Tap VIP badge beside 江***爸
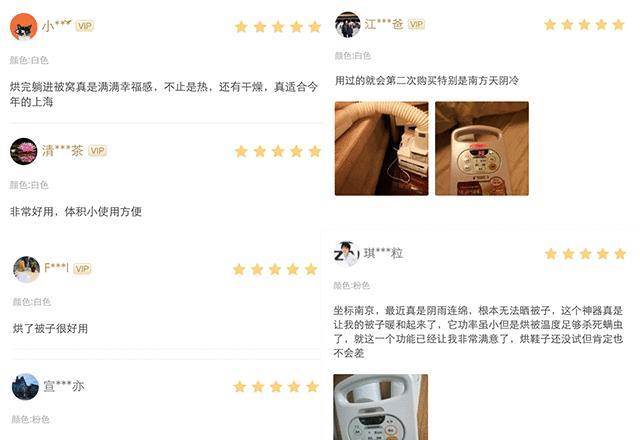640x440 pixels. pyautogui.click(x=416, y=24)
